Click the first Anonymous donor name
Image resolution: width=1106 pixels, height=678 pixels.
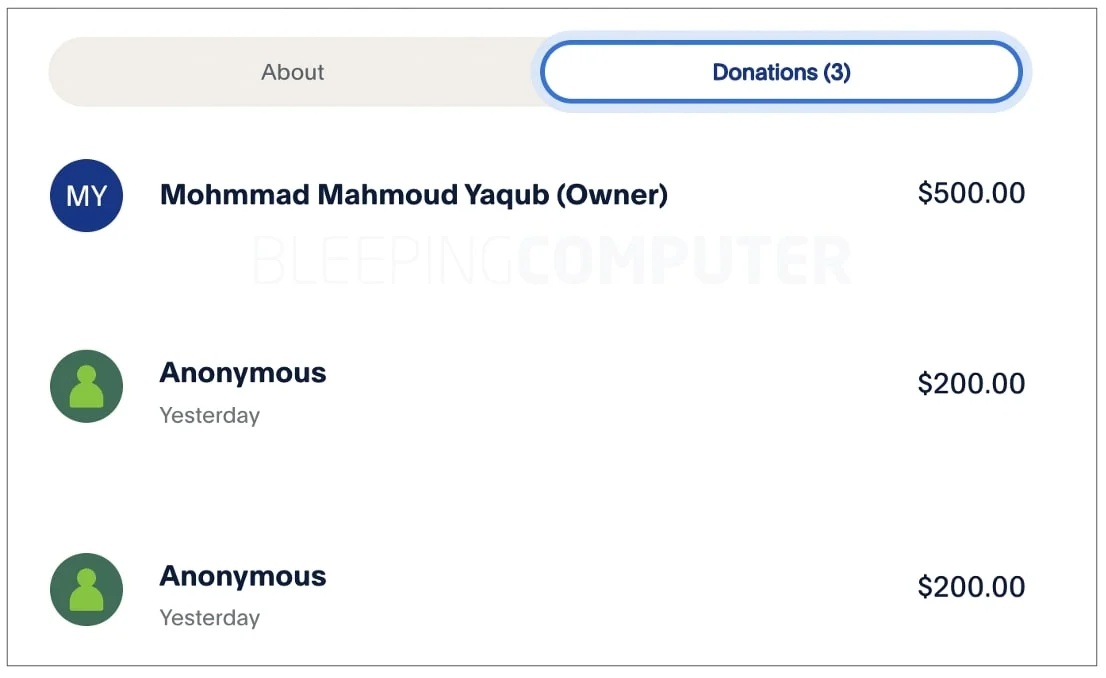(243, 373)
